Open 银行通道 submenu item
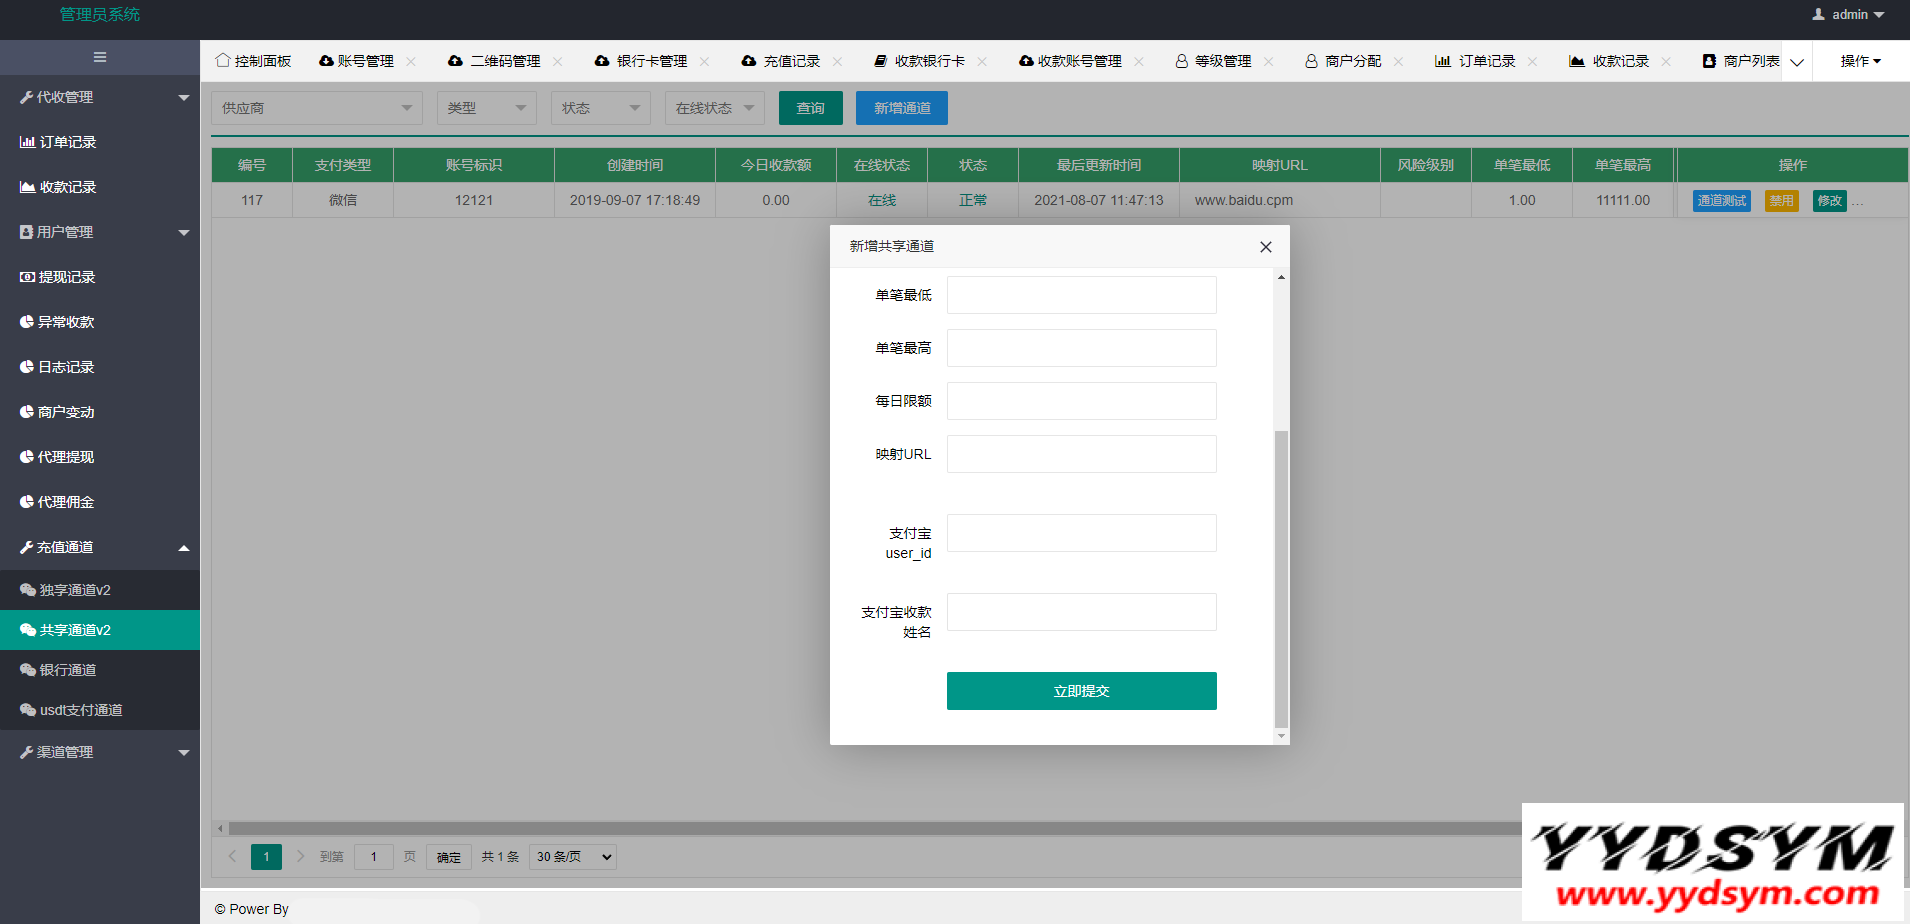This screenshot has height=924, width=1910. tap(100, 670)
